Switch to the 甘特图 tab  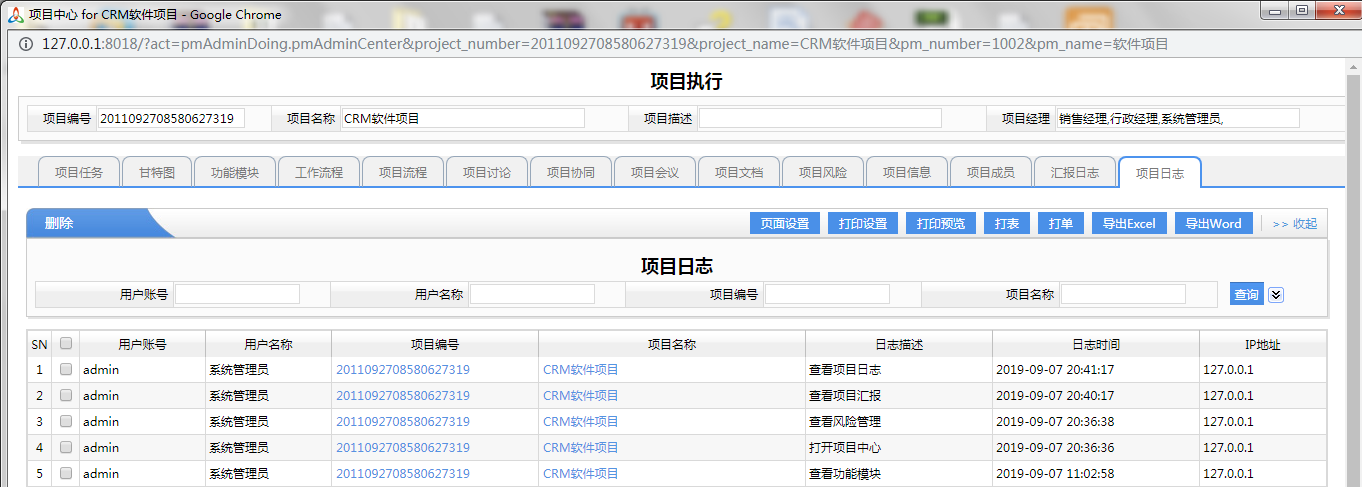tap(157, 172)
